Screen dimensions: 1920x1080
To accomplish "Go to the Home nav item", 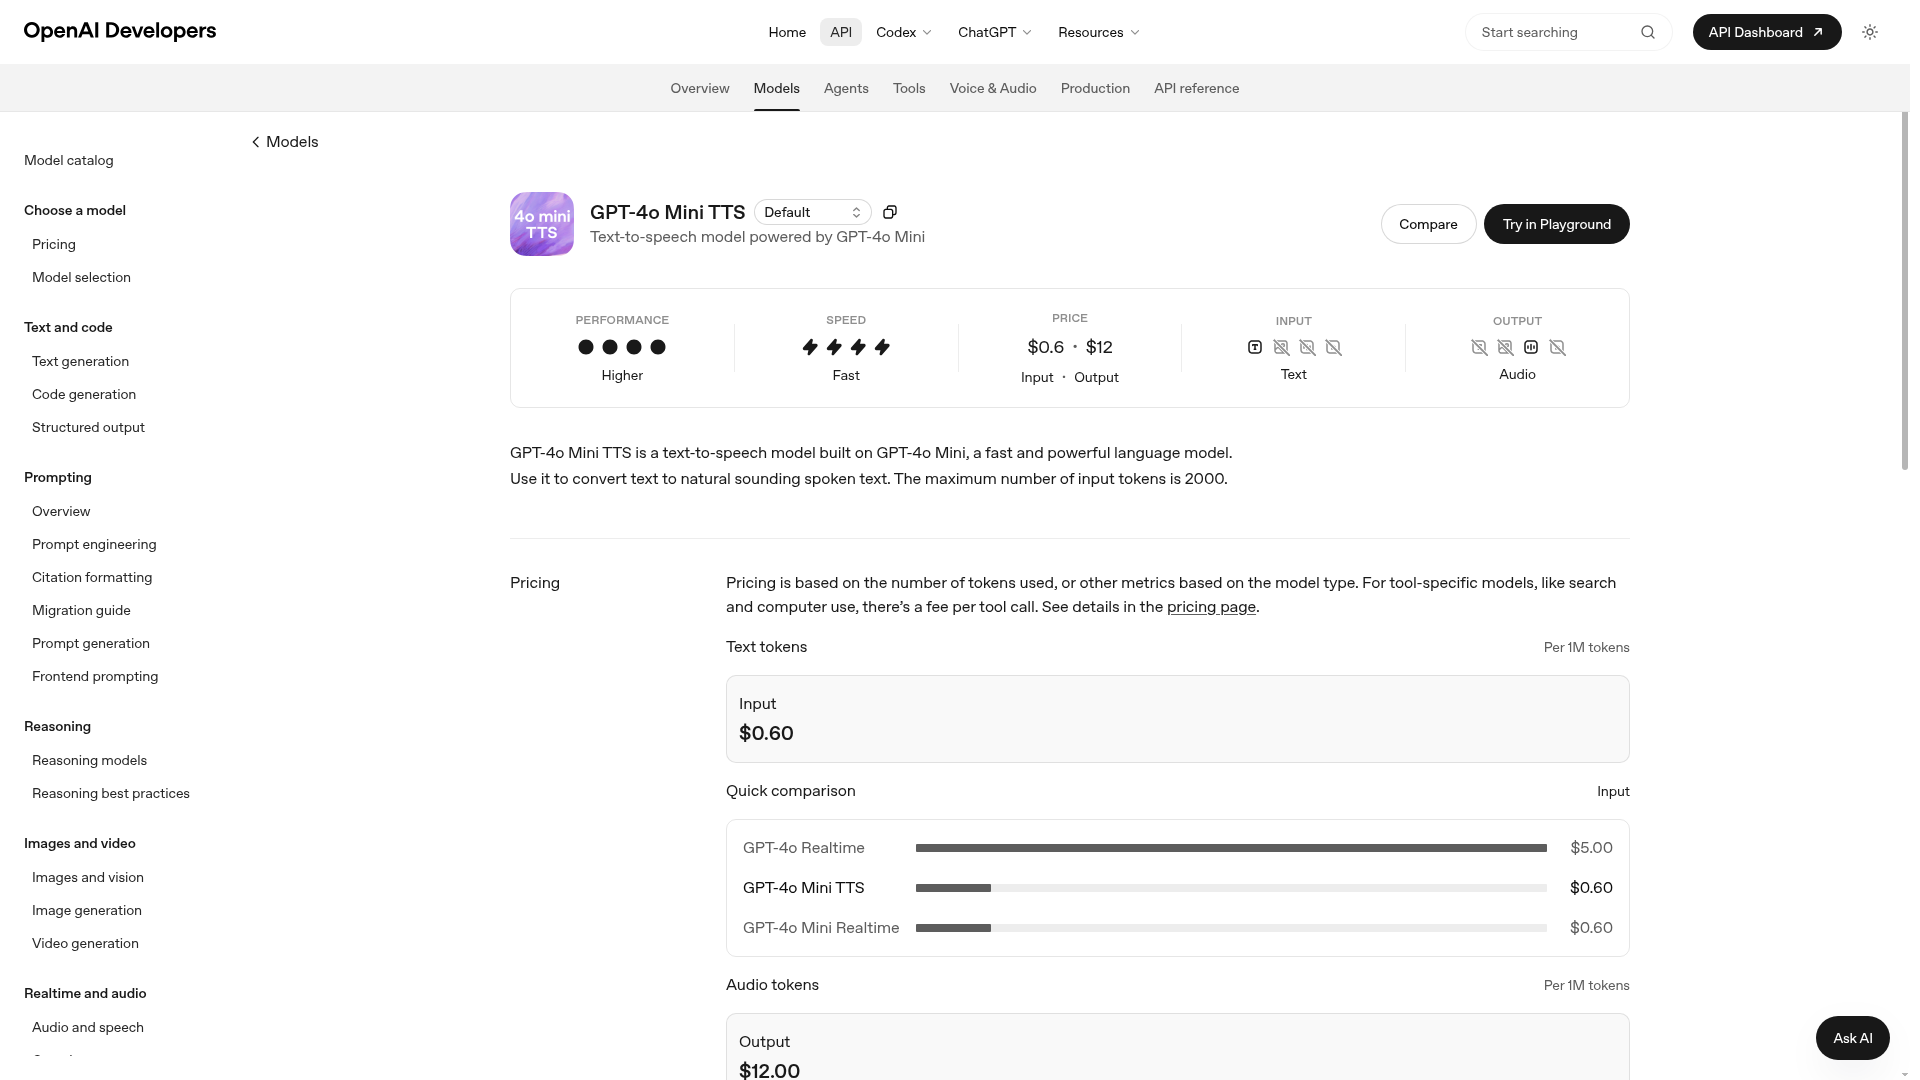I will click(787, 32).
